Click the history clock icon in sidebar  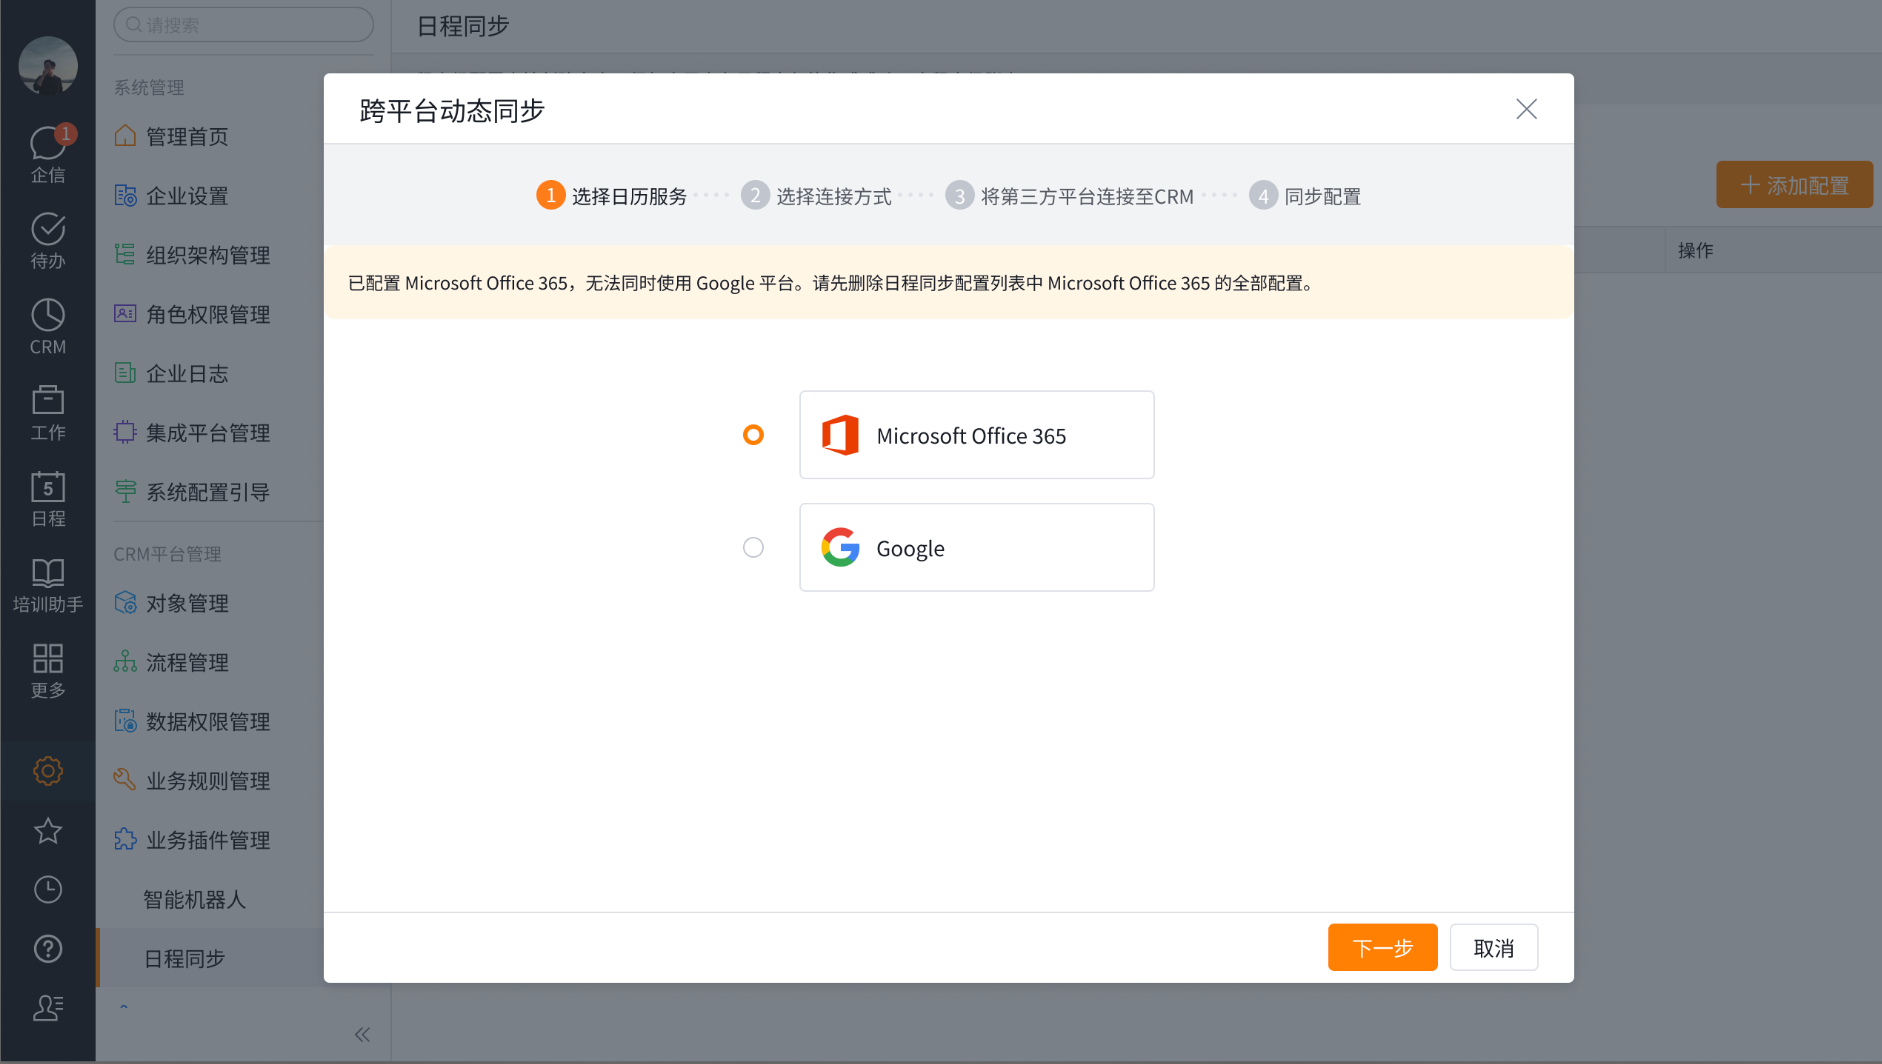pos(47,890)
